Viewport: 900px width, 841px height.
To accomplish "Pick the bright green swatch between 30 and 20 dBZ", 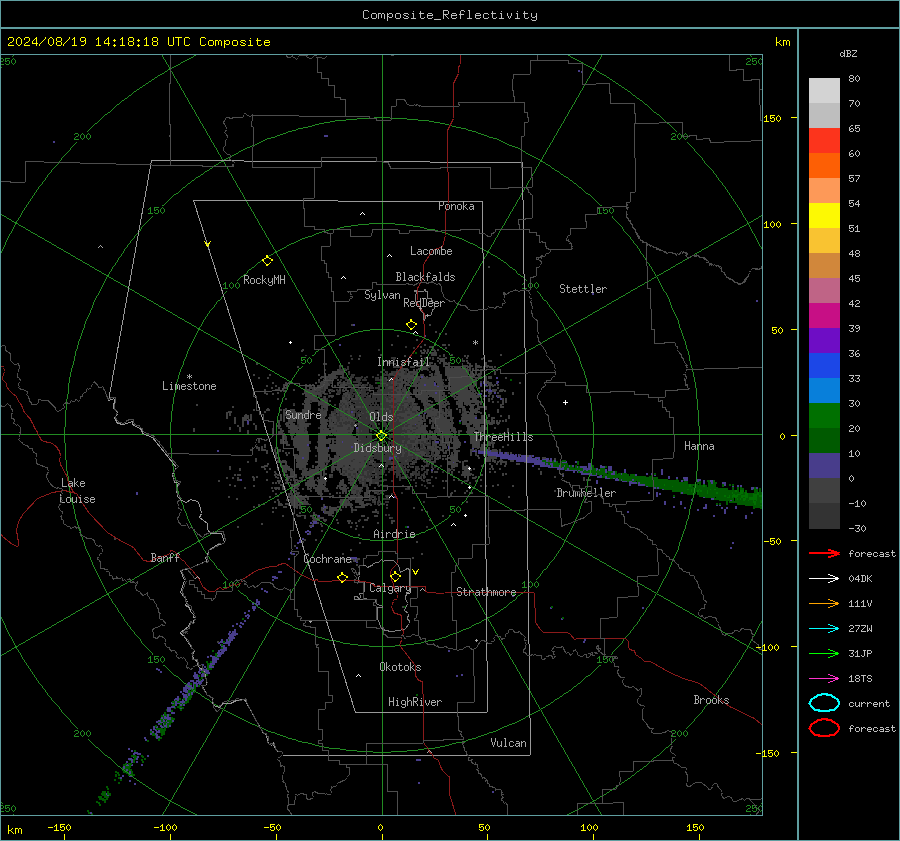I will point(824,416).
